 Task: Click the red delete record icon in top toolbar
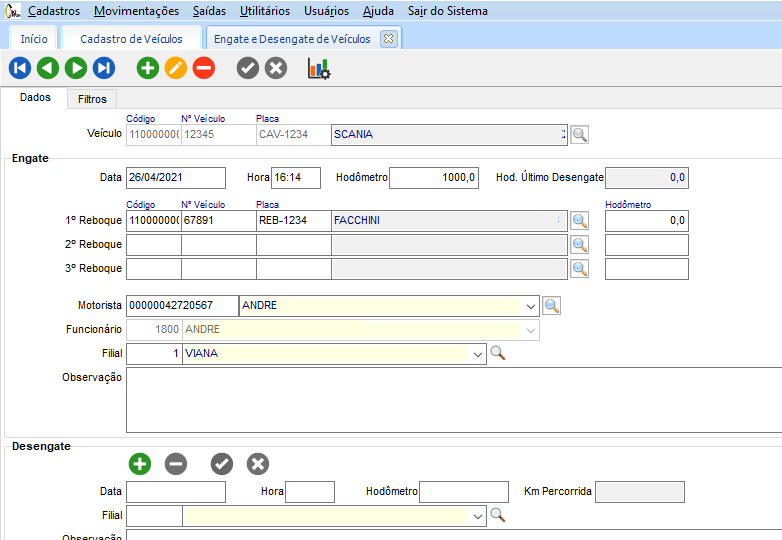pyautogui.click(x=203, y=68)
